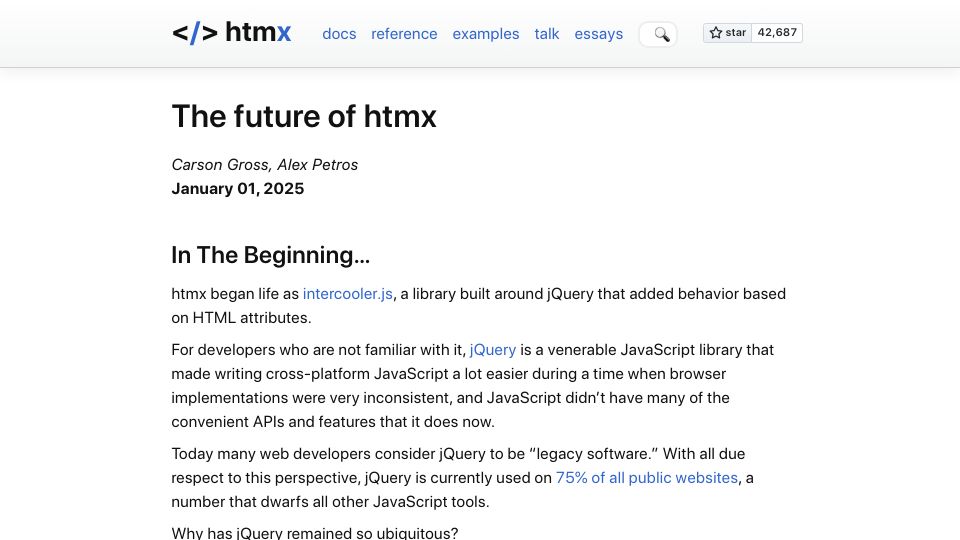
Task: Navigate to the talk page
Action: click(x=547, y=34)
